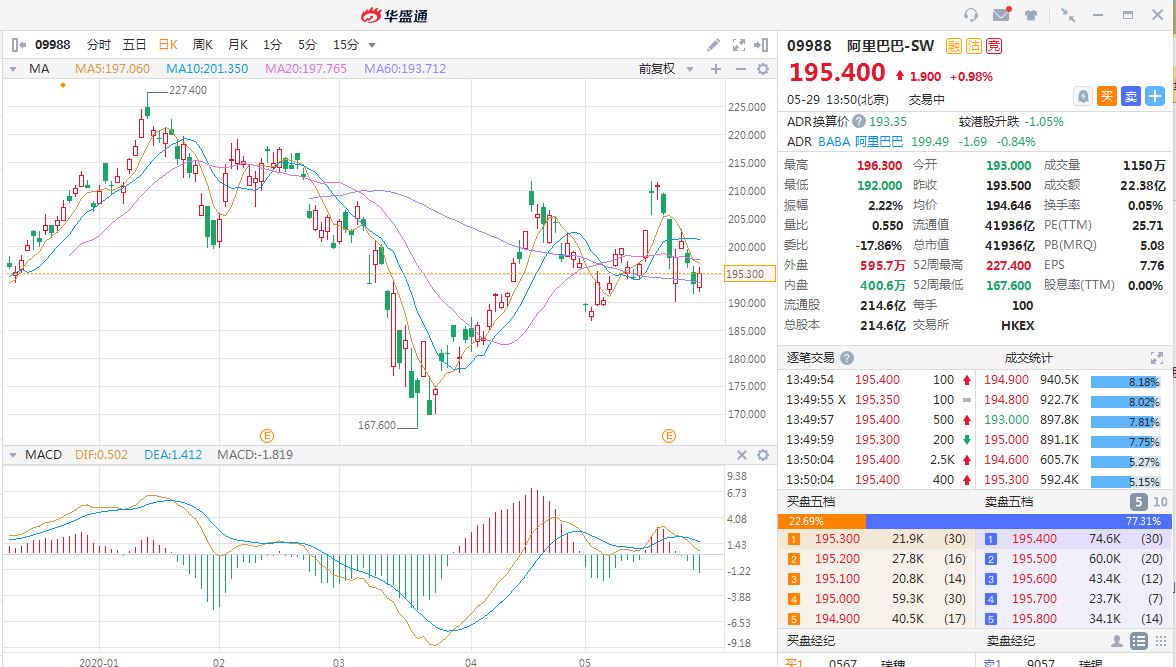The image size is (1176, 667).
Task: Open MA indicator settings gear
Action: click(762, 69)
